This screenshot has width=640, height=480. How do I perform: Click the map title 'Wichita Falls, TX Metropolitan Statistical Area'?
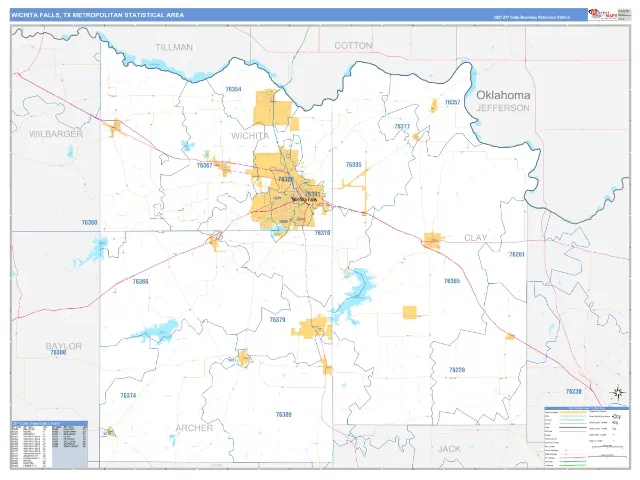98,15
